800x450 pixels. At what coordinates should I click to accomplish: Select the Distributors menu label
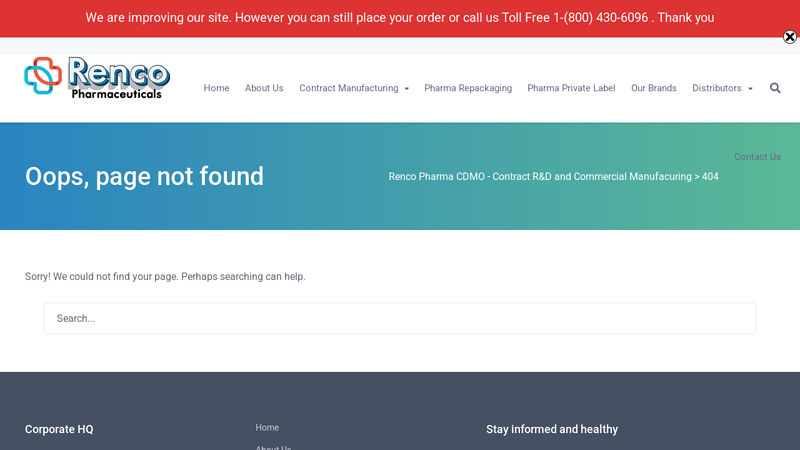(716, 88)
